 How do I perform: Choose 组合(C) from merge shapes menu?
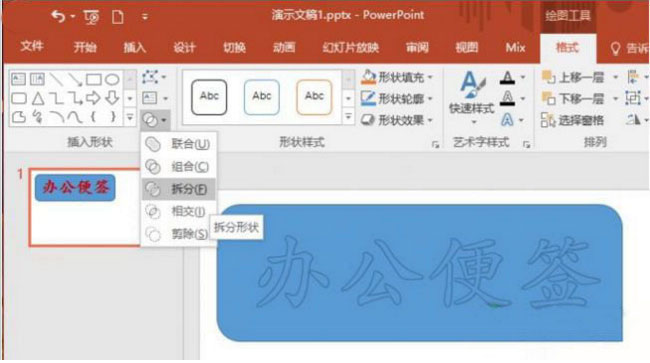[178, 167]
